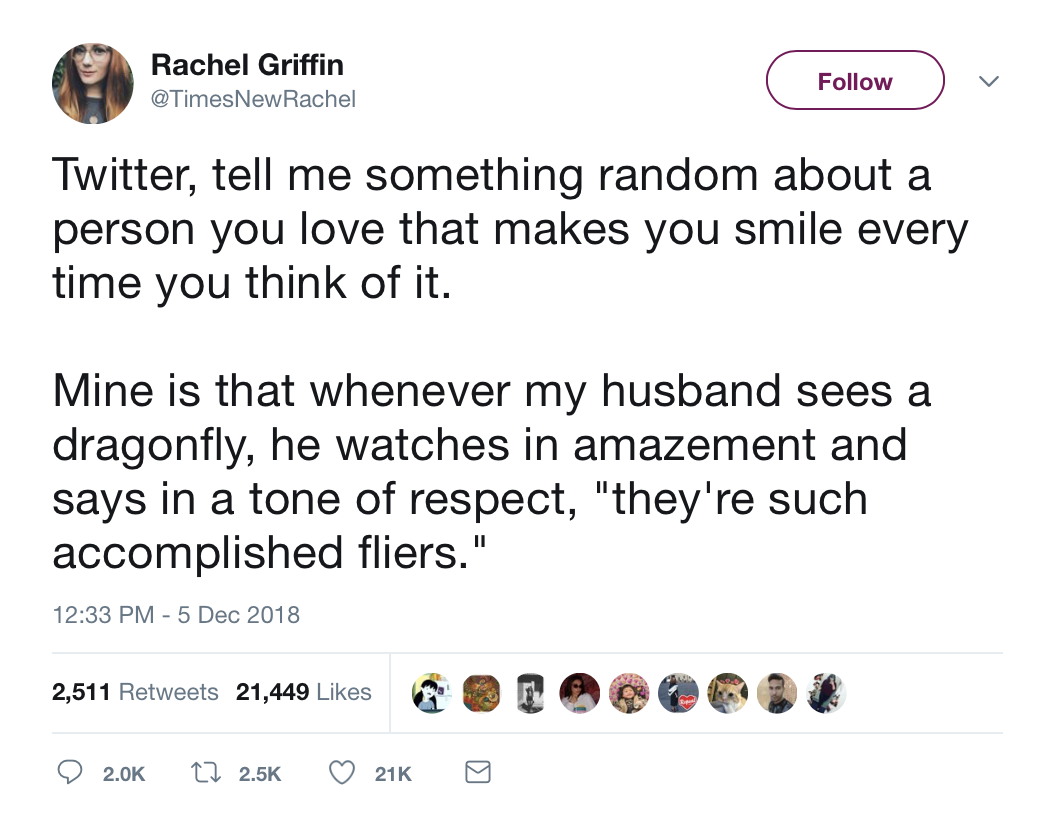Image resolution: width=1058 pixels, height=828 pixels.
Task: Expand the tweet options chevron menu
Action: [x=988, y=81]
